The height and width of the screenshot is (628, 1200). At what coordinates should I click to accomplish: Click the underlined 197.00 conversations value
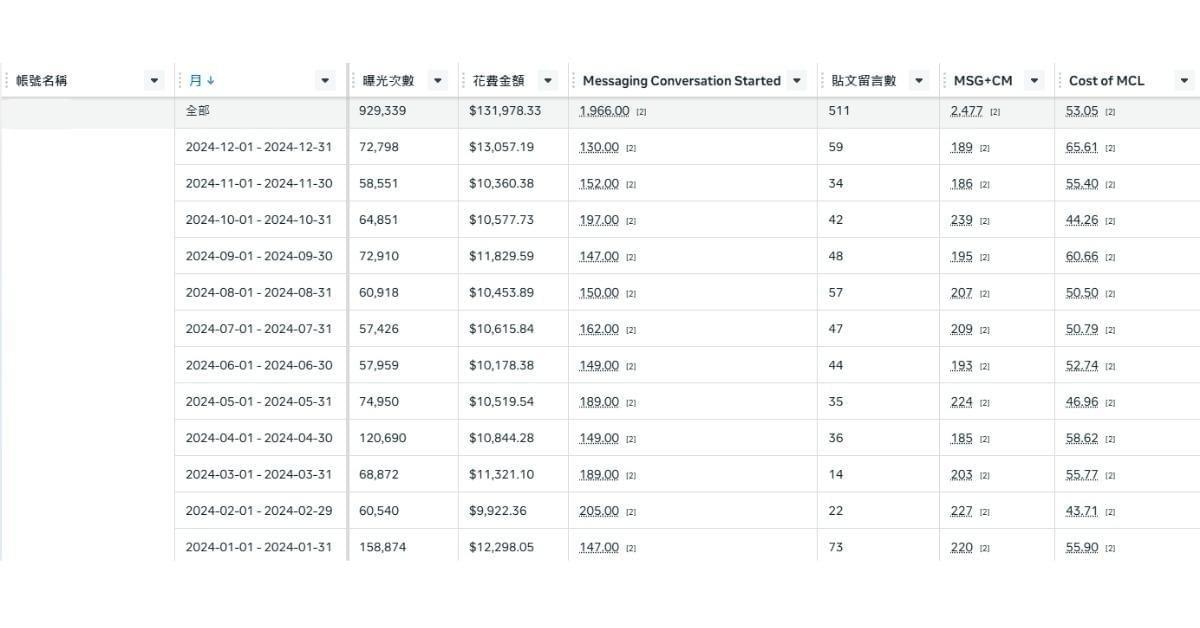point(599,220)
